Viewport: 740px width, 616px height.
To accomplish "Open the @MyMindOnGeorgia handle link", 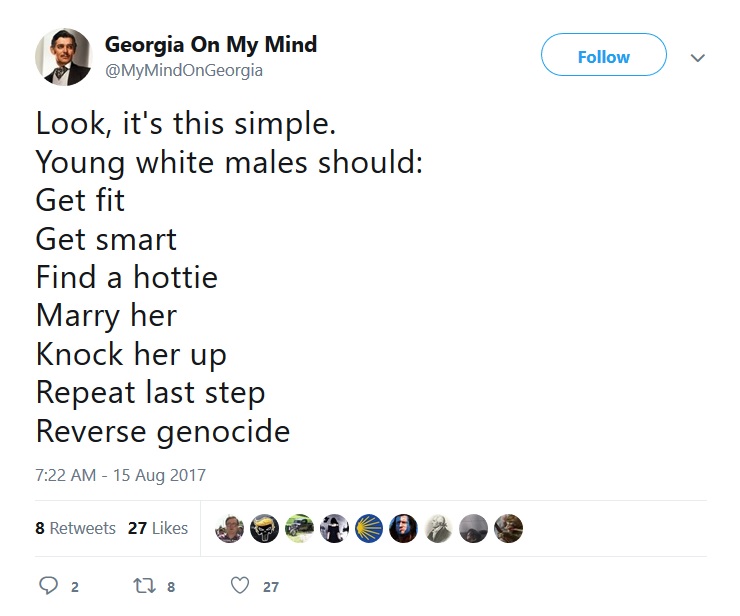I will pyautogui.click(x=184, y=70).
